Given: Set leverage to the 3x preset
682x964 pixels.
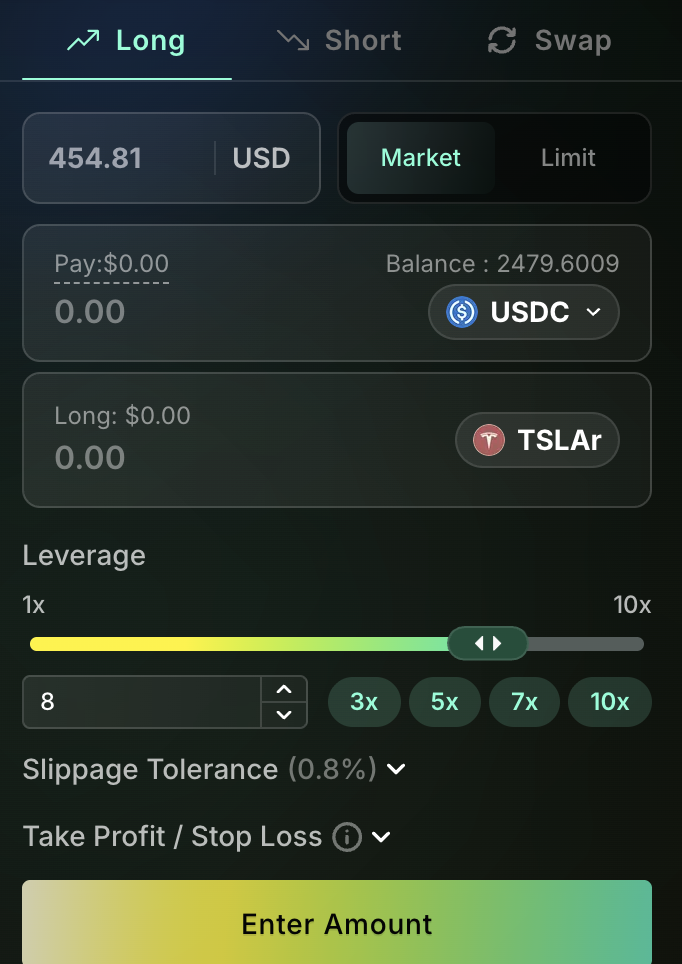Looking at the screenshot, I should coord(364,702).
